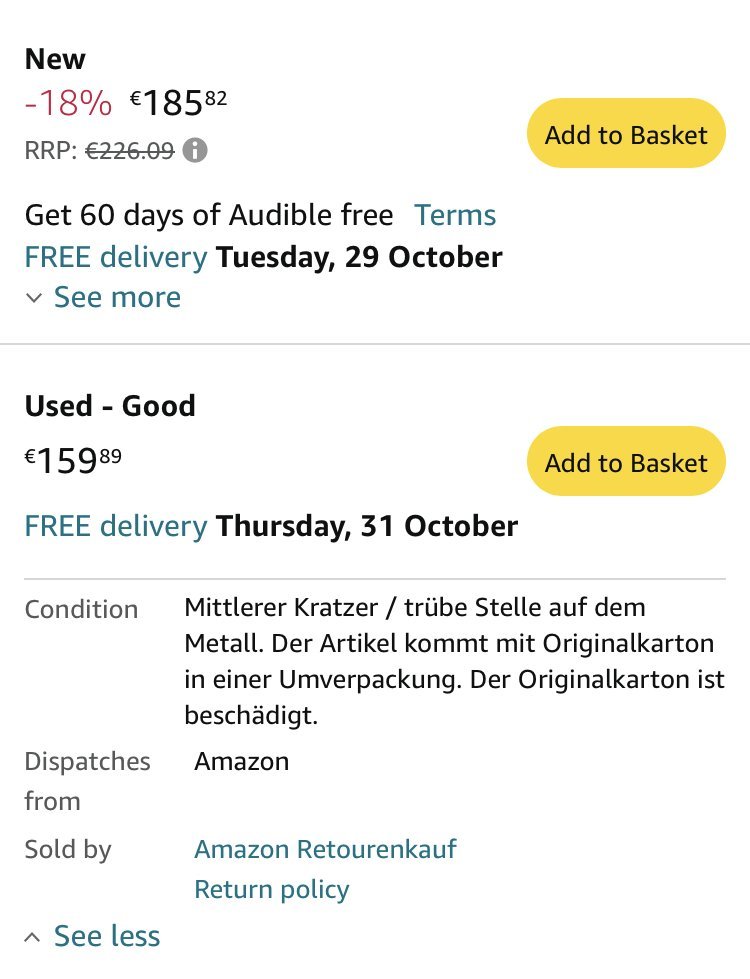Click FREE delivery link for Thursday offer
750x979 pixels.
pos(116,525)
